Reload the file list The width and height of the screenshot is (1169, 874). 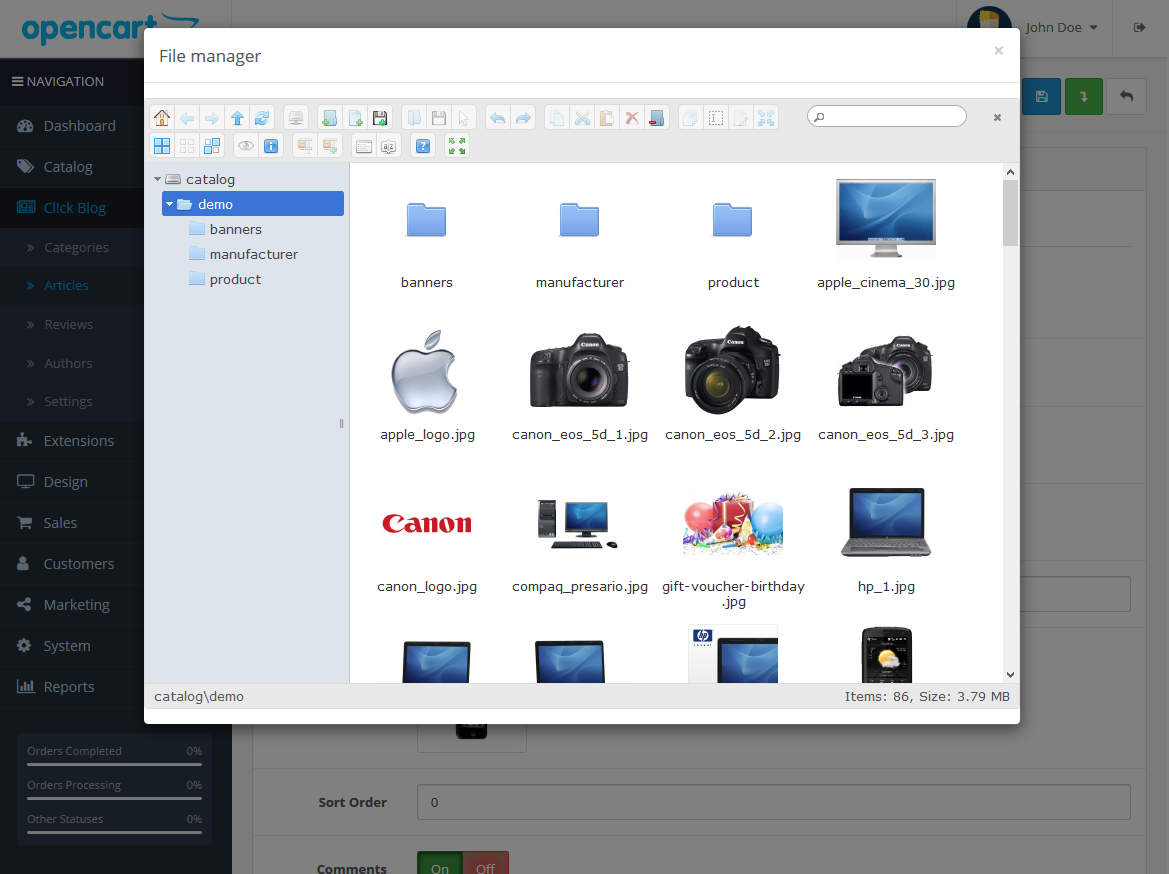[x=262, y=118]
